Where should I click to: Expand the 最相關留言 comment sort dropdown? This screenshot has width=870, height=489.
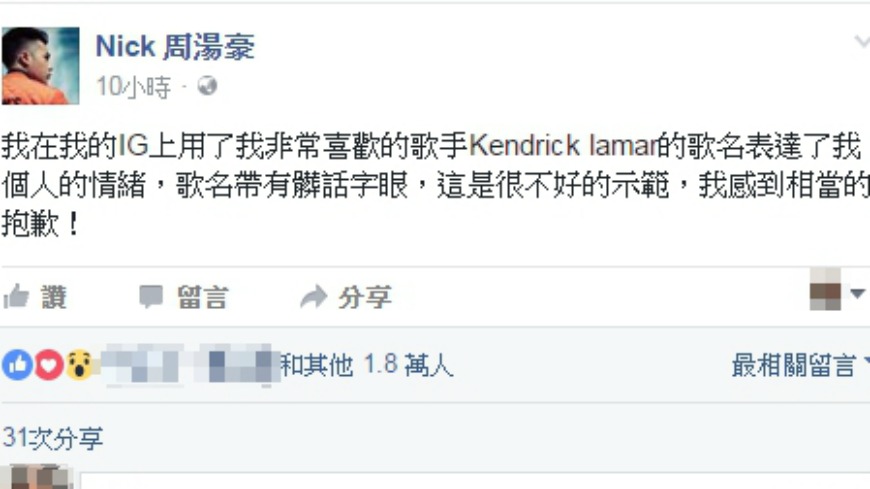(799, 365)
